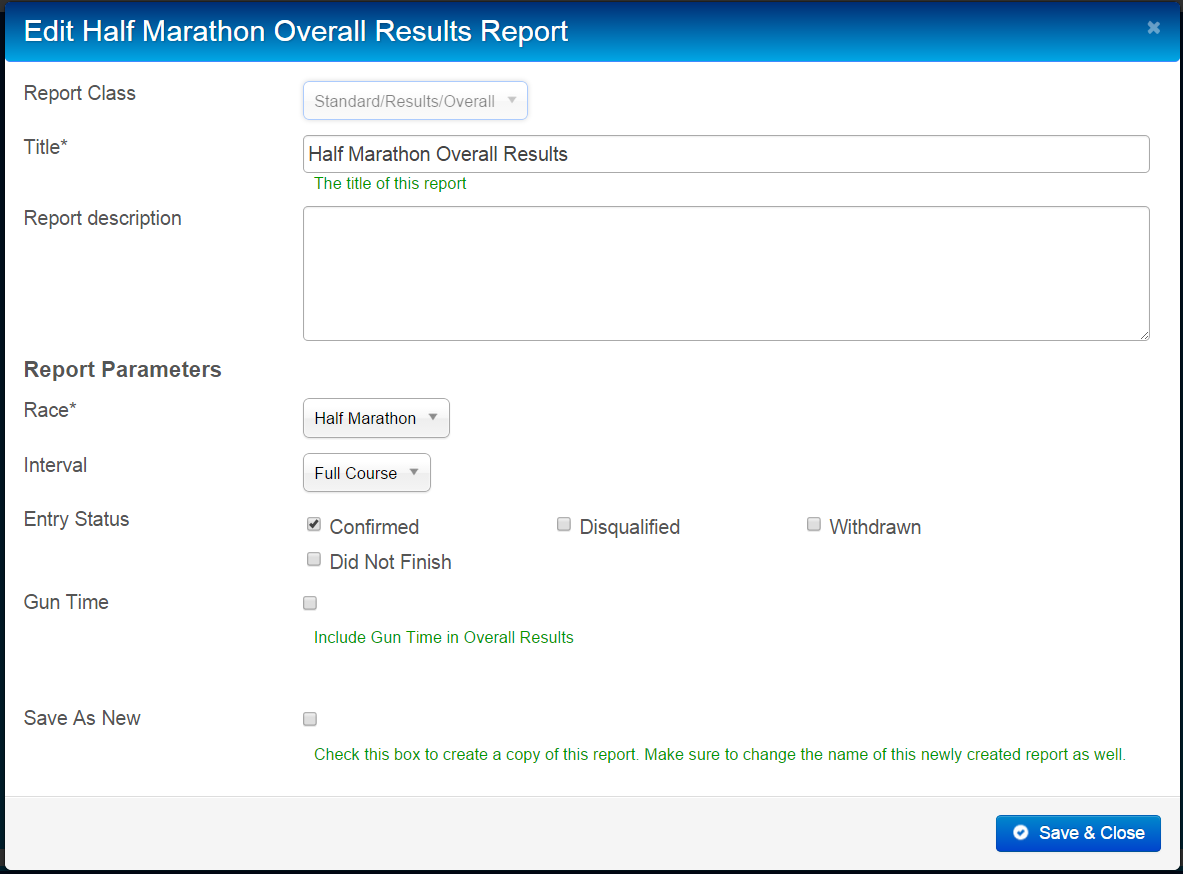This screenshot has width=1183, height=874.
Task: Click the copy report hint text
Action: 720,755
